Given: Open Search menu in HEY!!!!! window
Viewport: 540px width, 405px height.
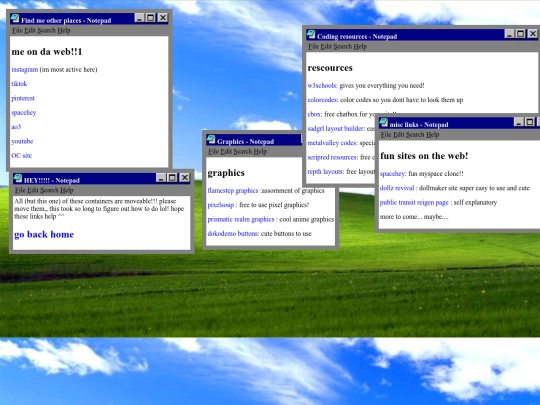Looking at the screenshot, I should pos(49,190).
